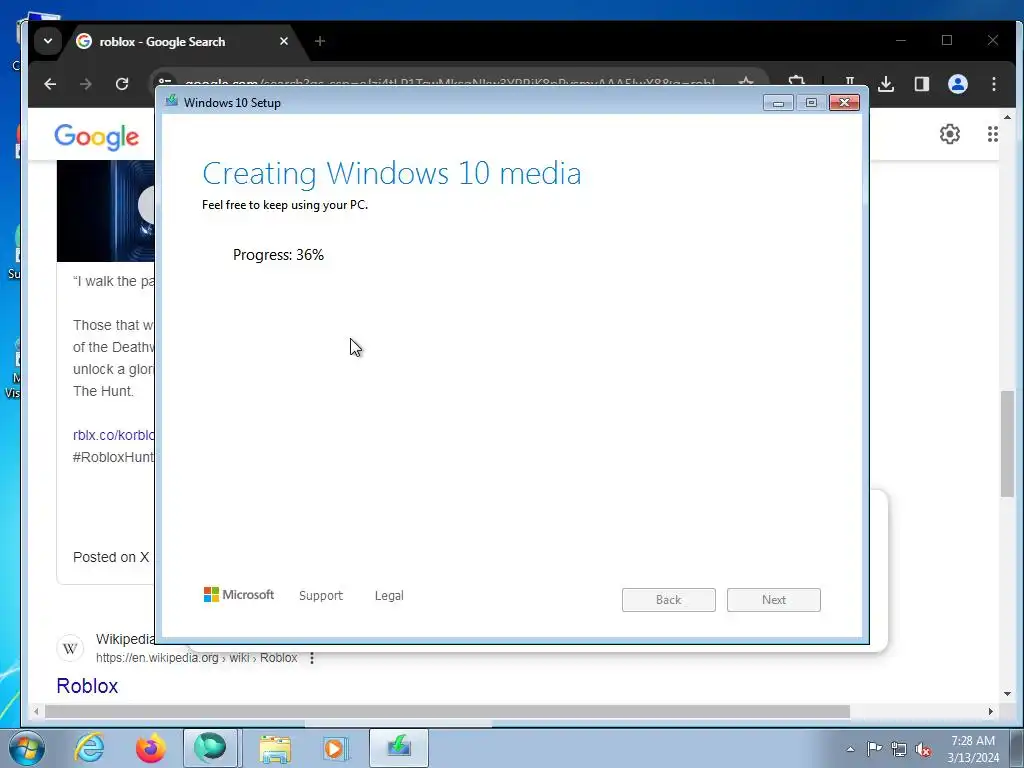Click scrollbar down arrow

(x=1008, y=694)
